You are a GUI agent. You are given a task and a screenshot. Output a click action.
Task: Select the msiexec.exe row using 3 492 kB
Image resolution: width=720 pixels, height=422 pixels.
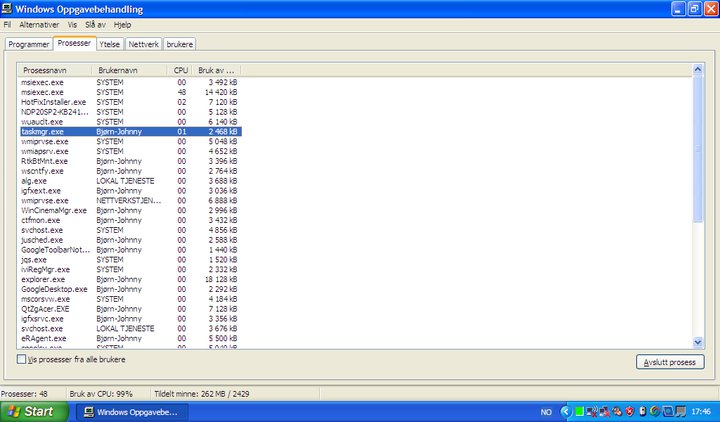(130, 83)
